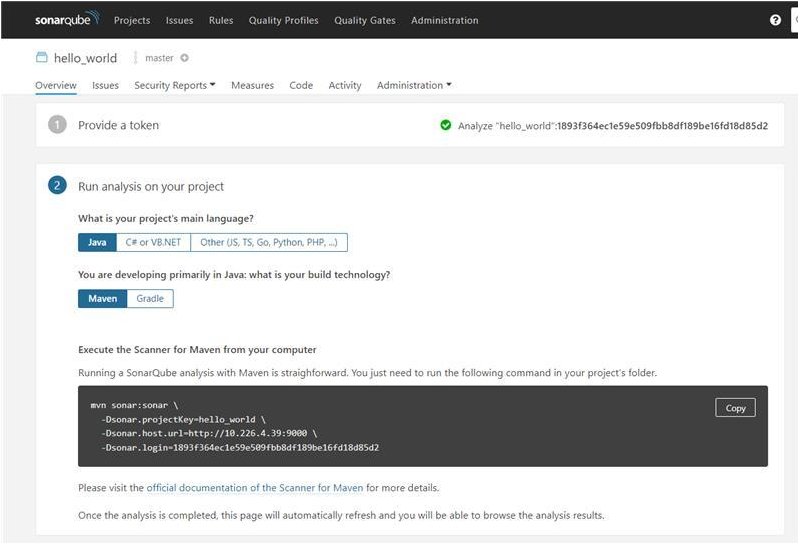Screen dimensions: 798x543
Task: Click the mvn sonar:sonar command line
Action: (x=134, y=405)
